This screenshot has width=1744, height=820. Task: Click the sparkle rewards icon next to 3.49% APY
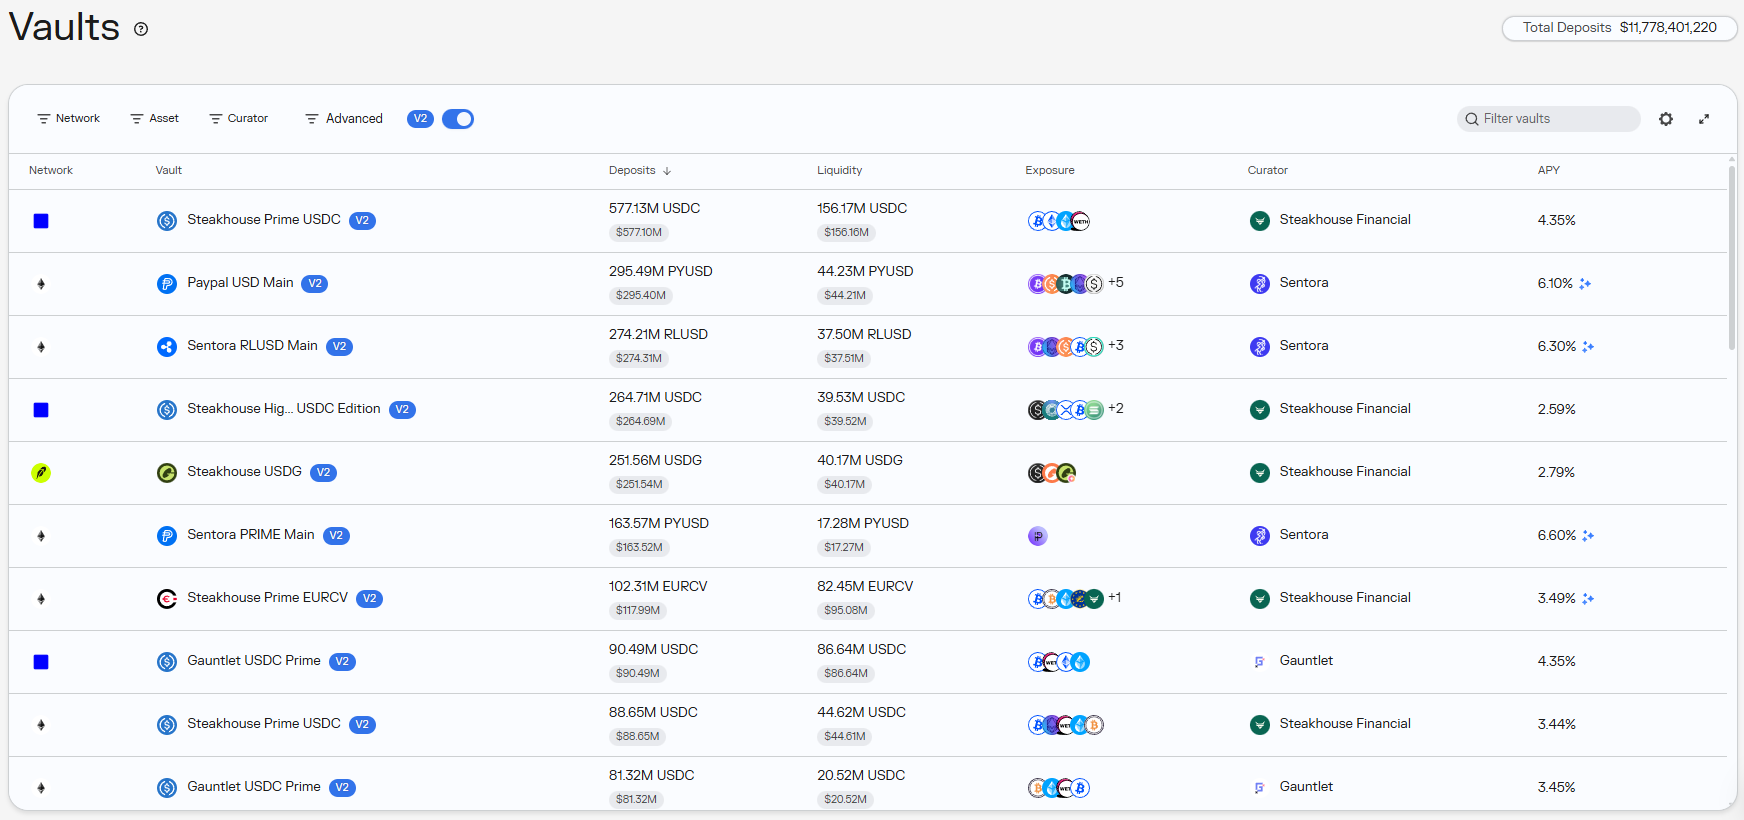(x=1588, y=599)
